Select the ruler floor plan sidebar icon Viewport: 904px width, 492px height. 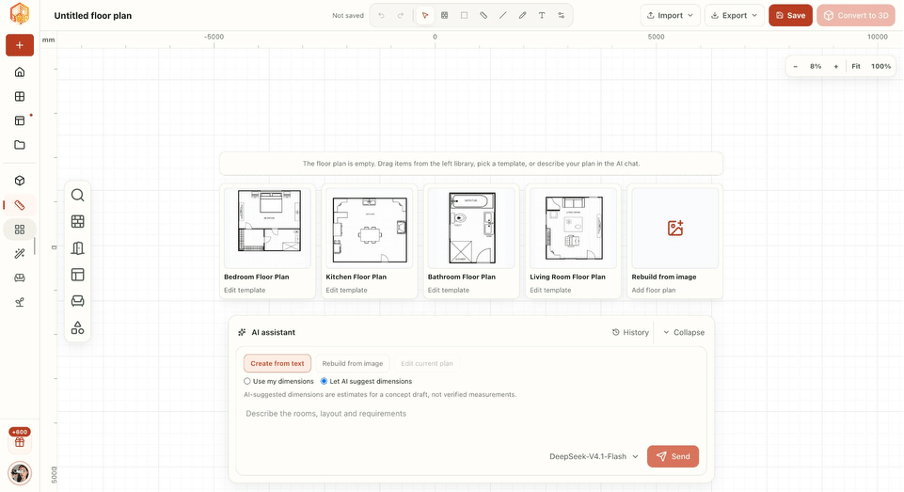pyautogui.click(x=20, y=205)
